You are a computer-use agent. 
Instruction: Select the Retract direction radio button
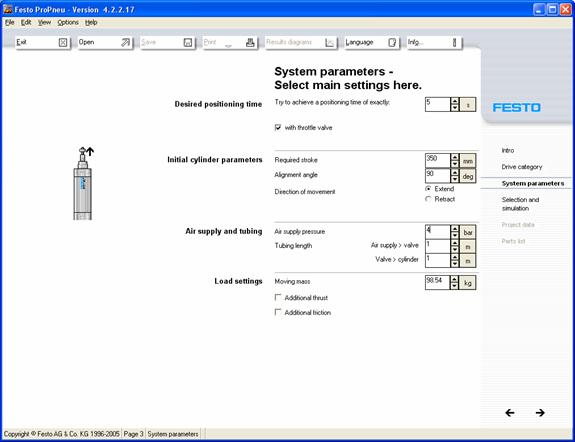[428, 199]
